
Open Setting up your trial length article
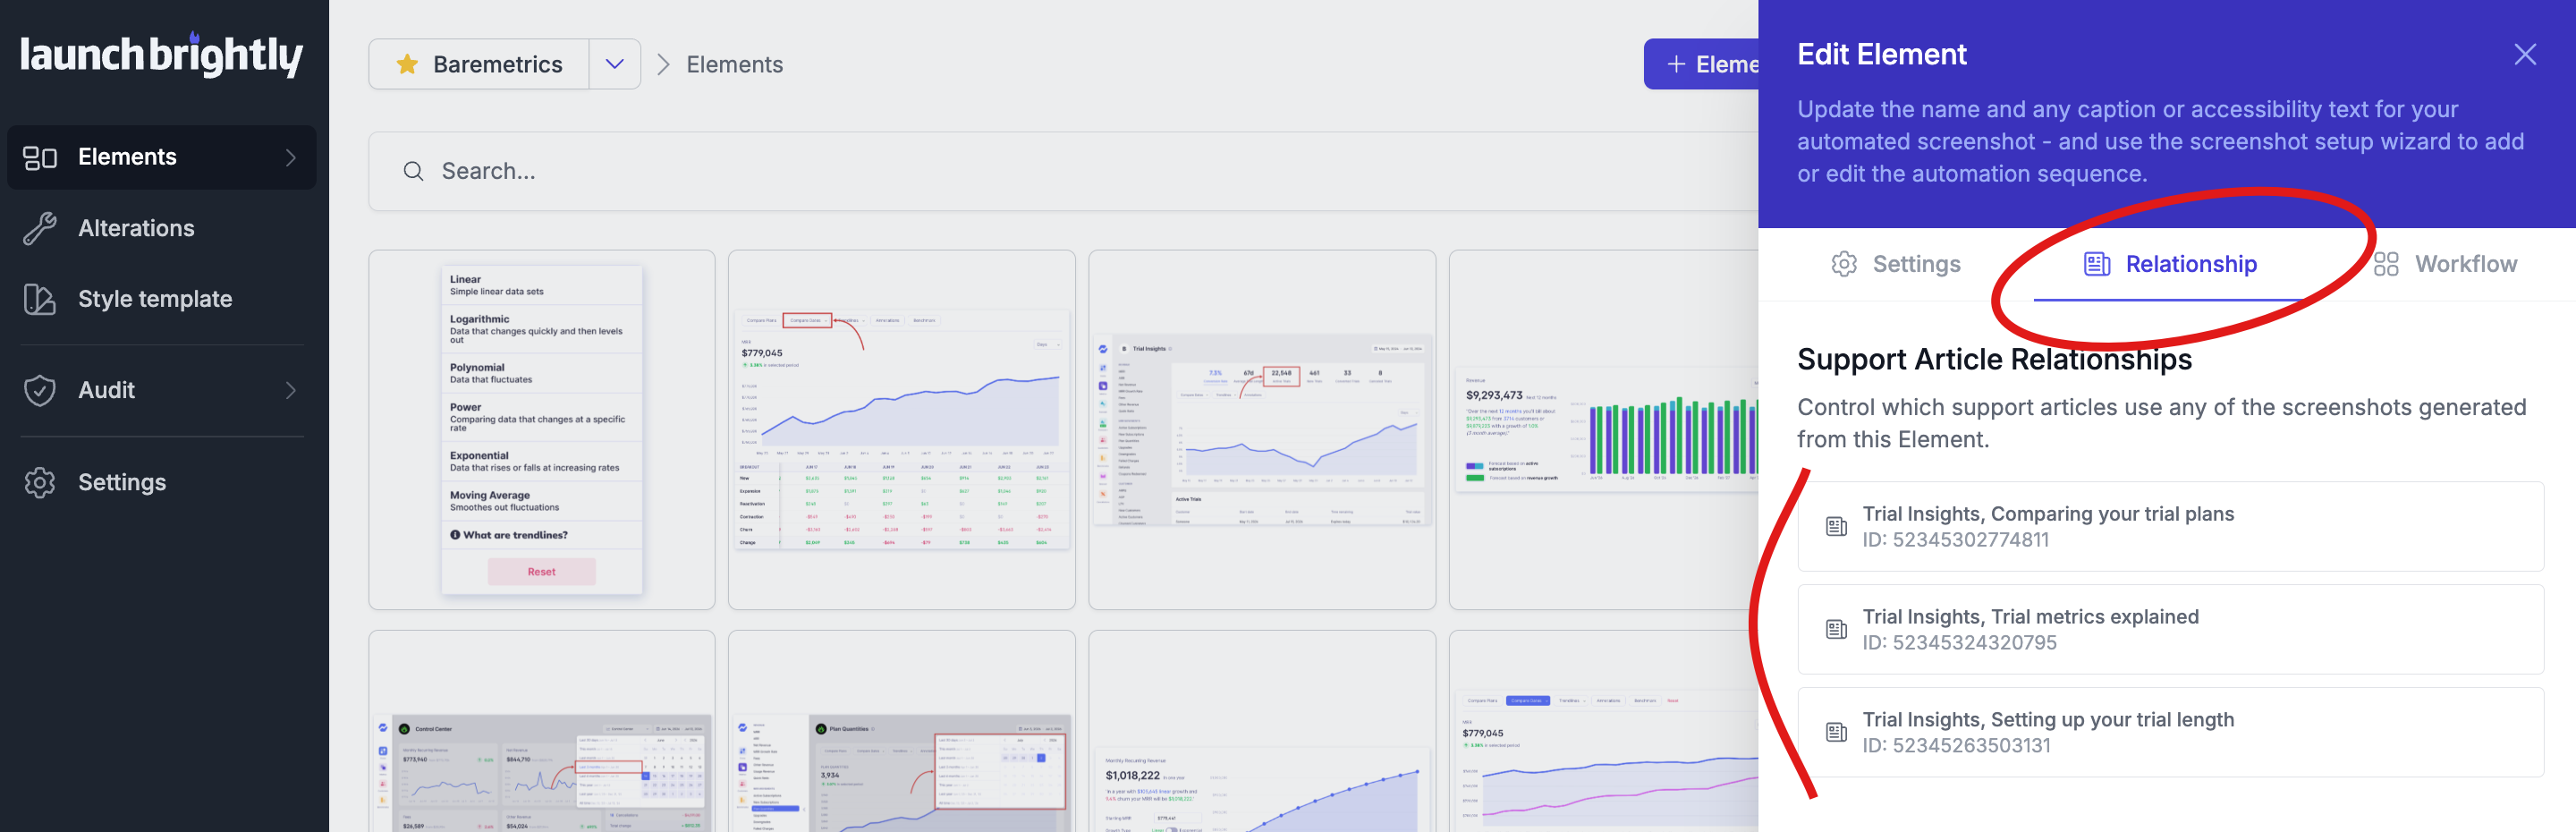(2170, 732)
